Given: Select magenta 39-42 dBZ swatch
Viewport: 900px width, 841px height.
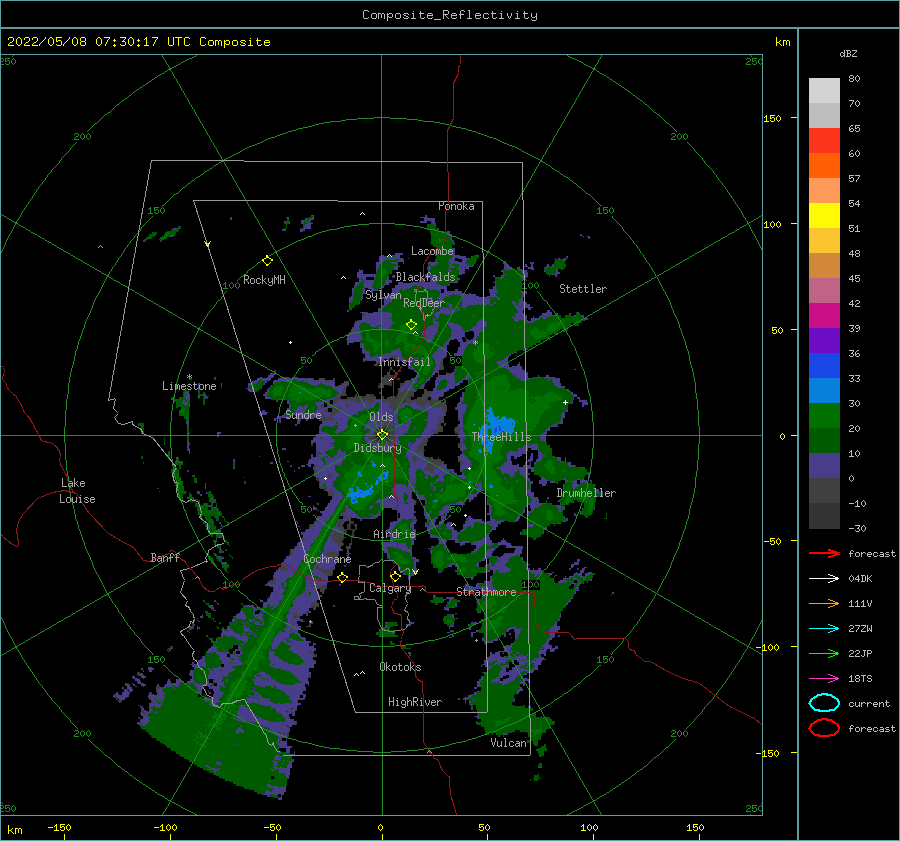Looking at the screenshot, I should (x=824, y=316).
